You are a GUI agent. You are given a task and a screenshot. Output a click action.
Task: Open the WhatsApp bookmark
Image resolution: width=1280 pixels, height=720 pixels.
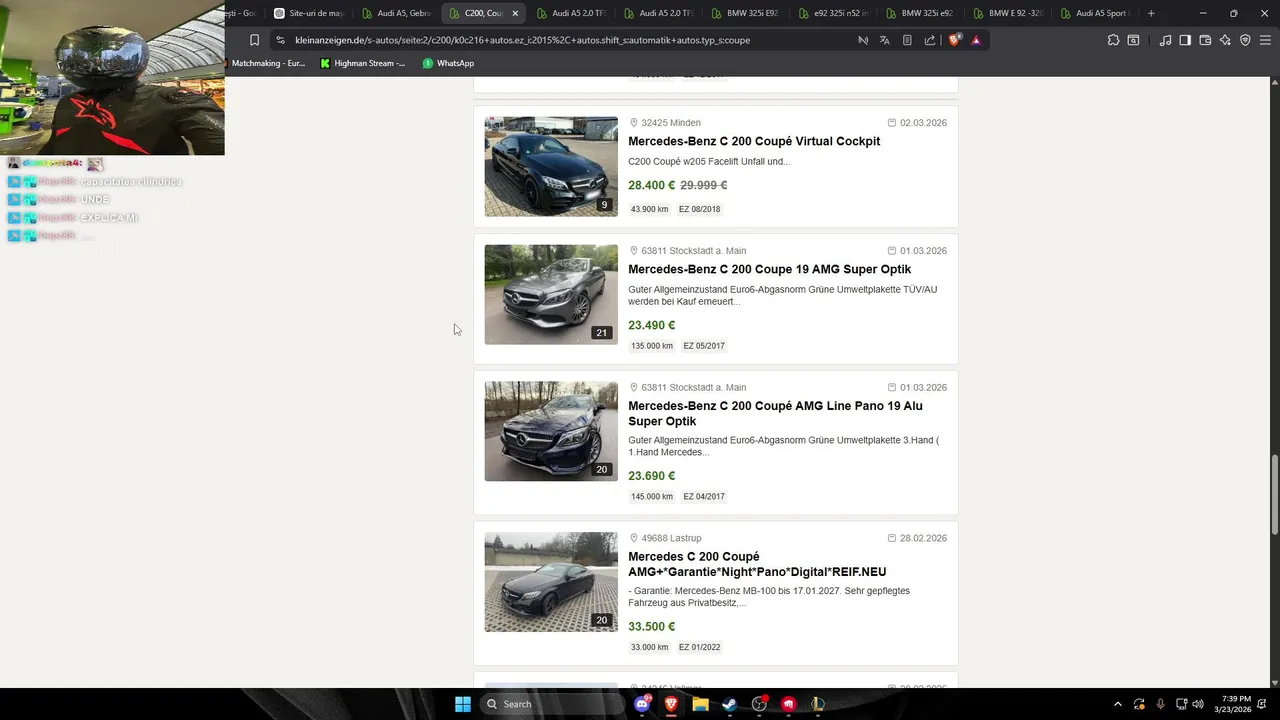tap(448, 63)
